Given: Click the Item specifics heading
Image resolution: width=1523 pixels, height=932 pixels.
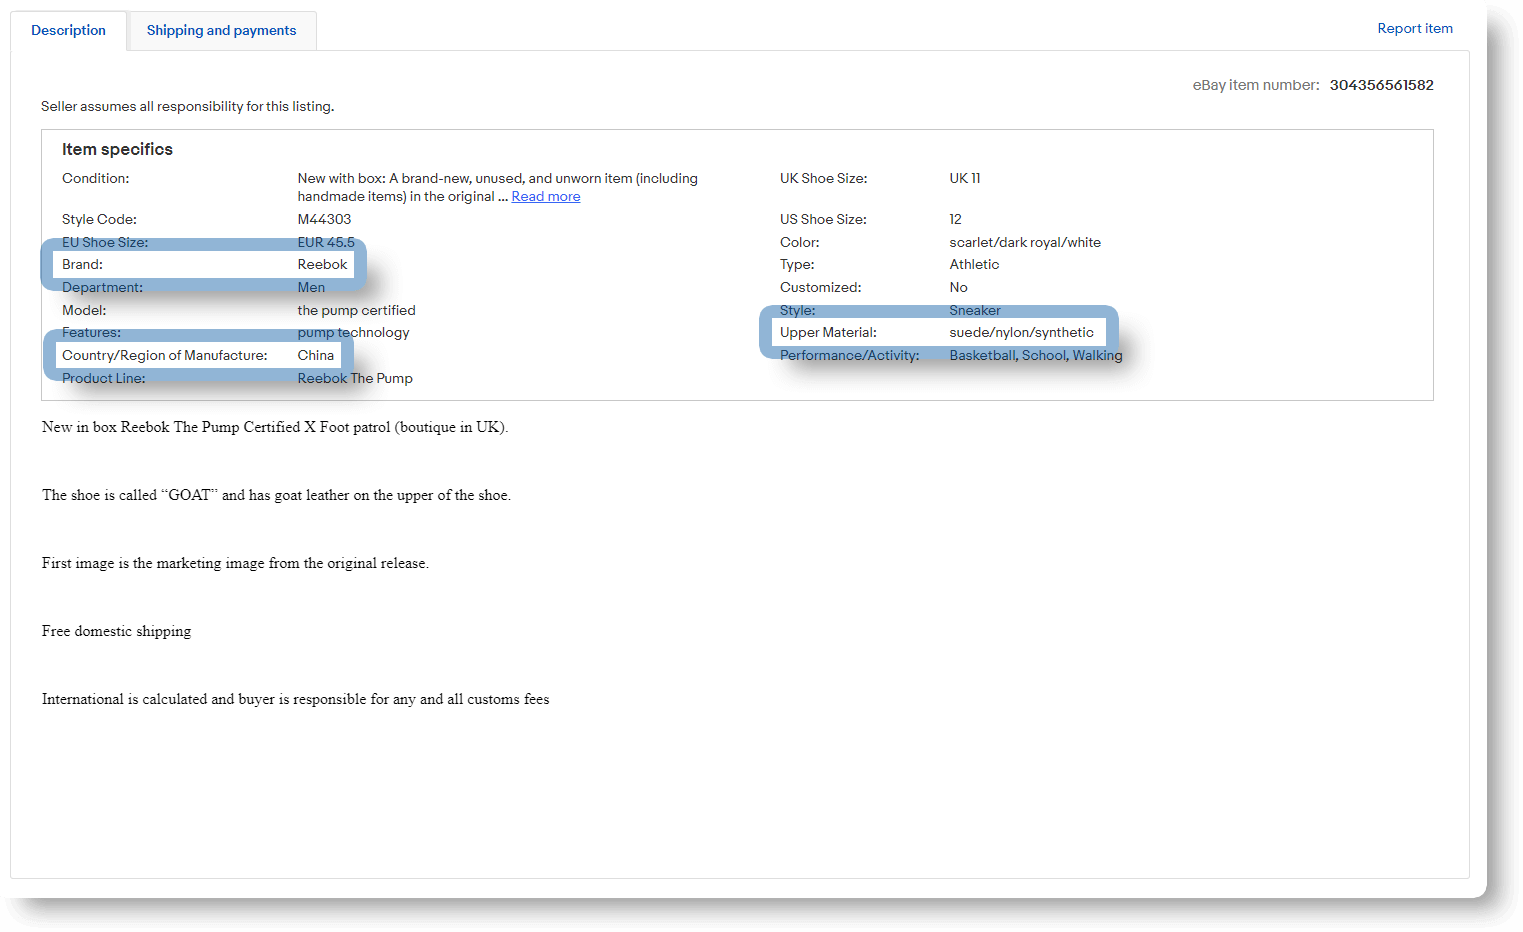Looking at the screenshot, I should (117, 149).
